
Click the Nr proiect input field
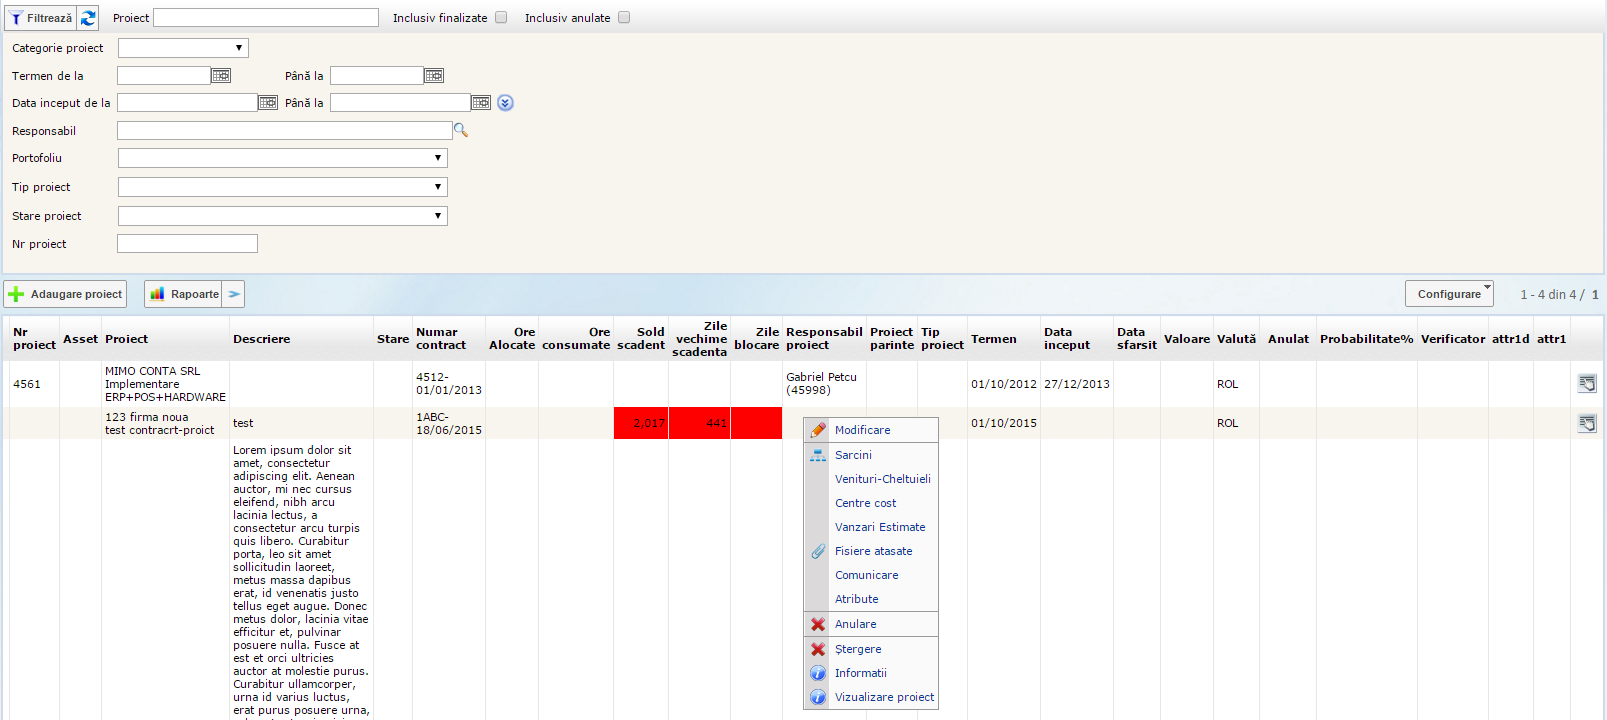click(x=187, y=244)
